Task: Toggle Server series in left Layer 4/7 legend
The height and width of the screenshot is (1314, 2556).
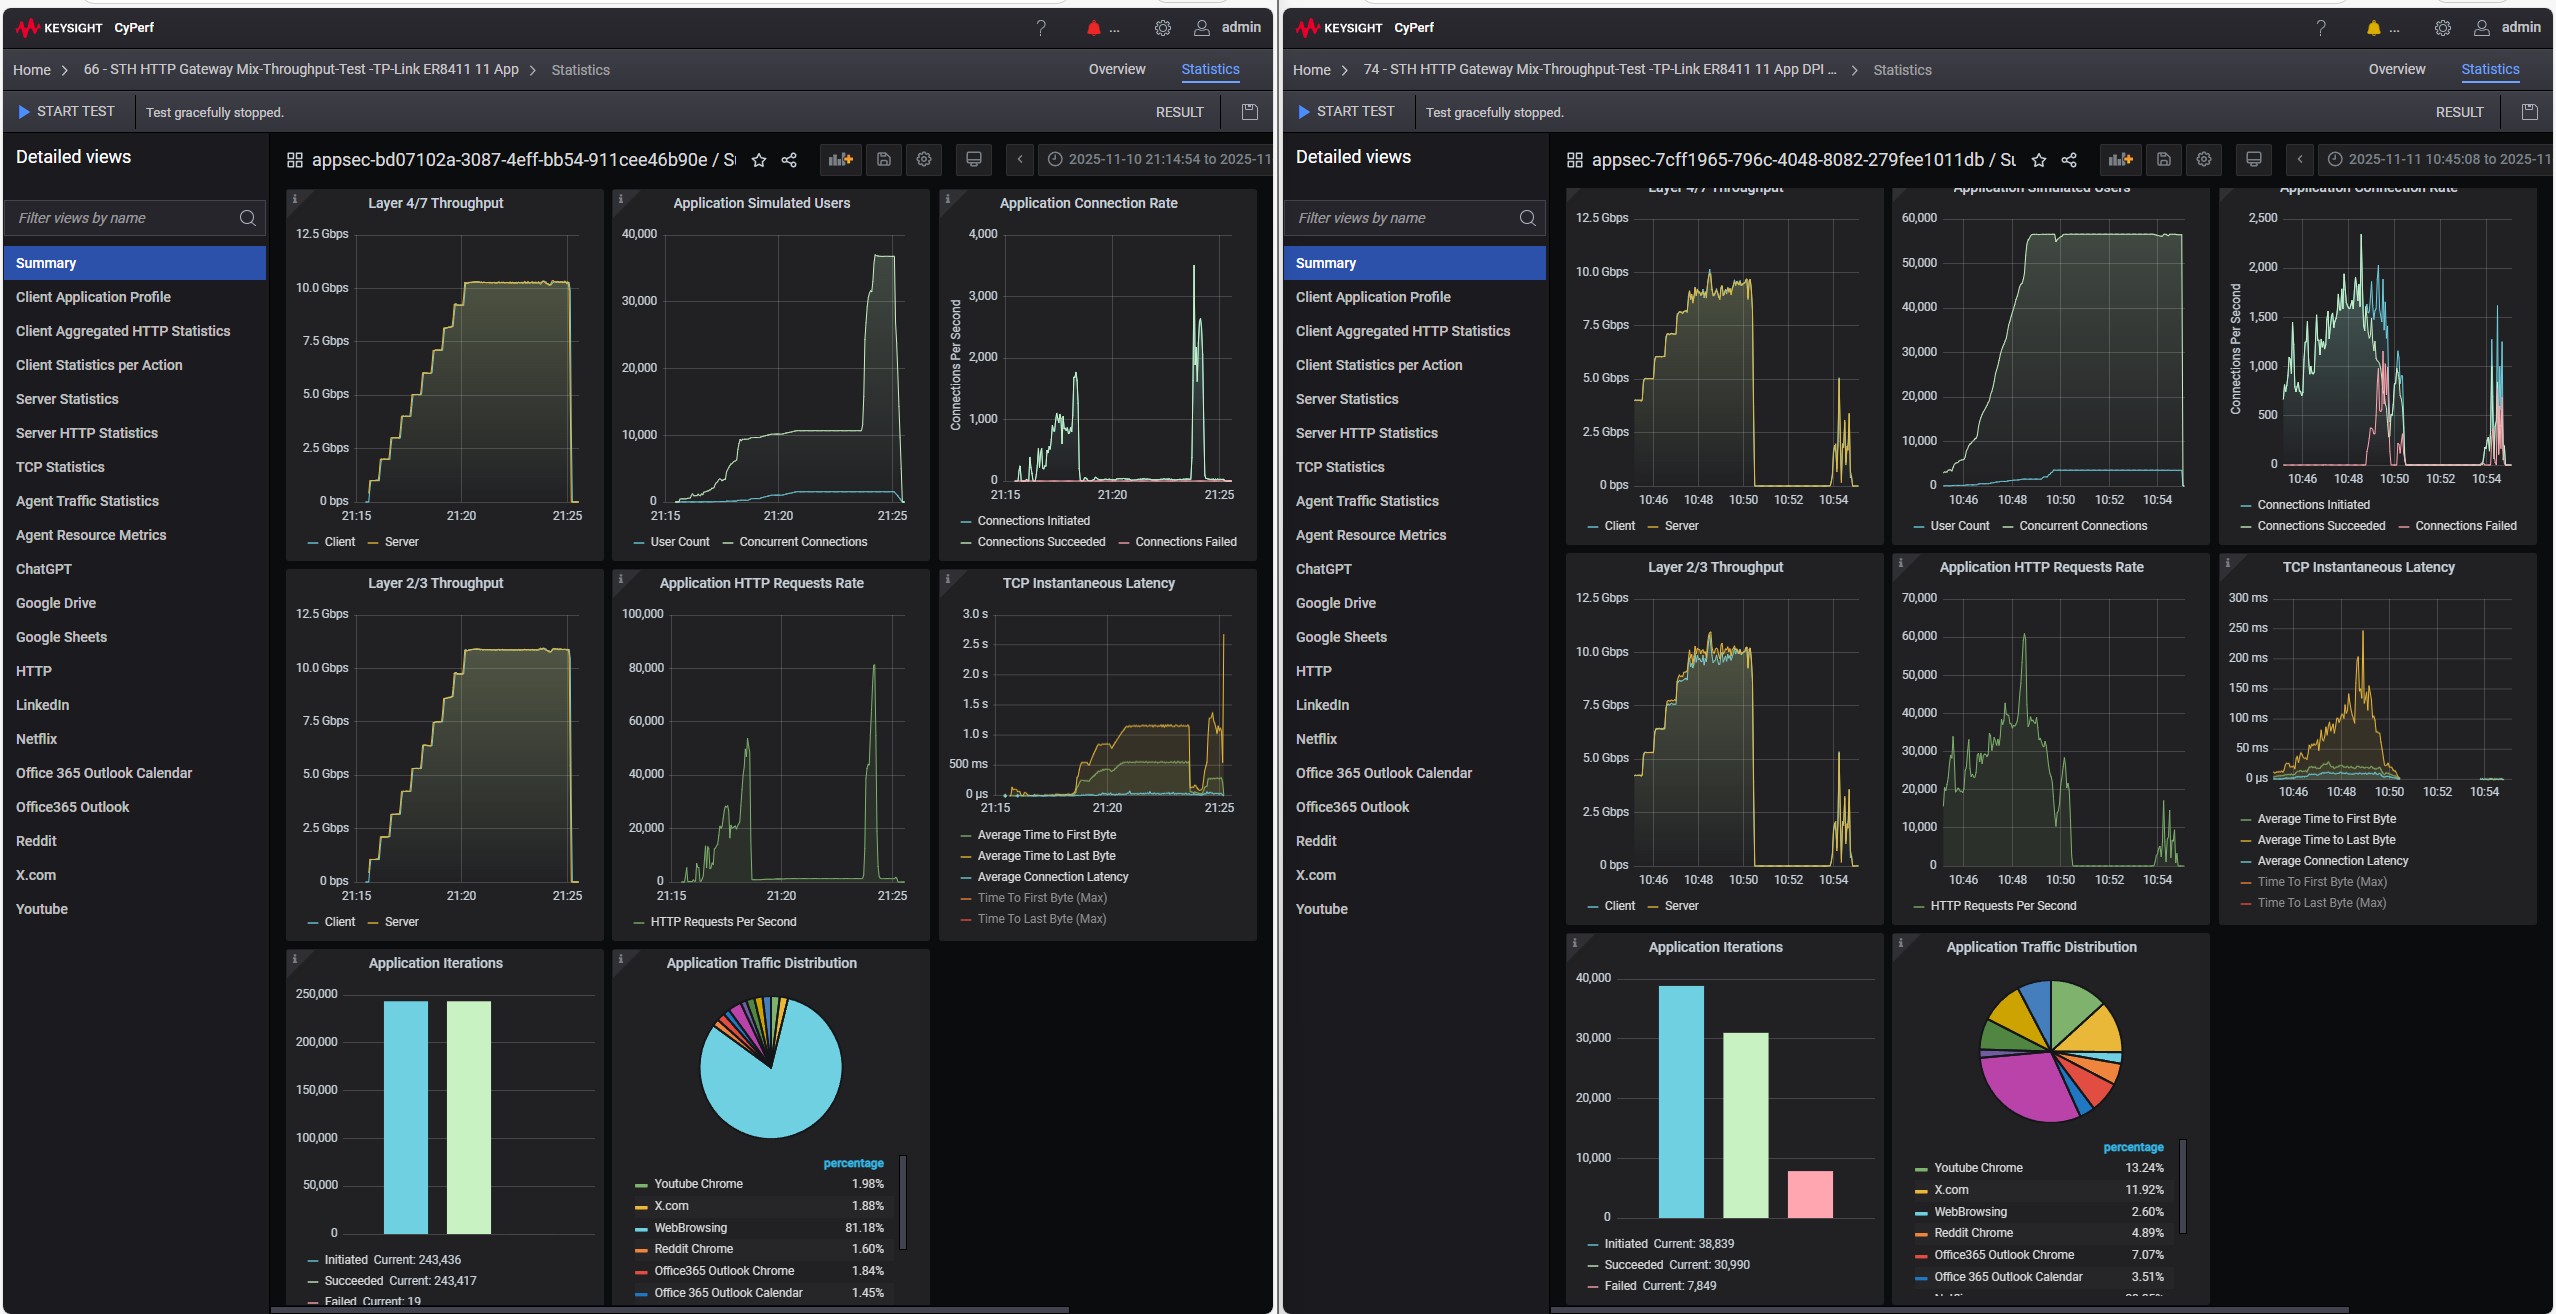Action: [400, 542]
